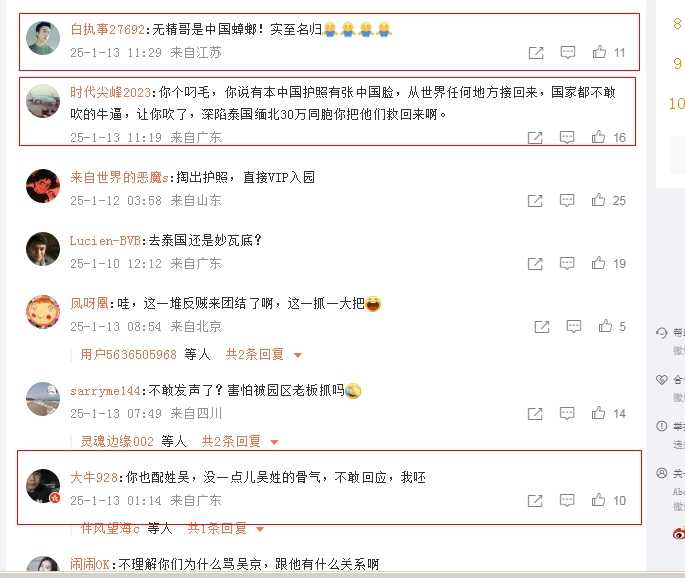Repost Lucien-BVB's comment

pos(535,263)
